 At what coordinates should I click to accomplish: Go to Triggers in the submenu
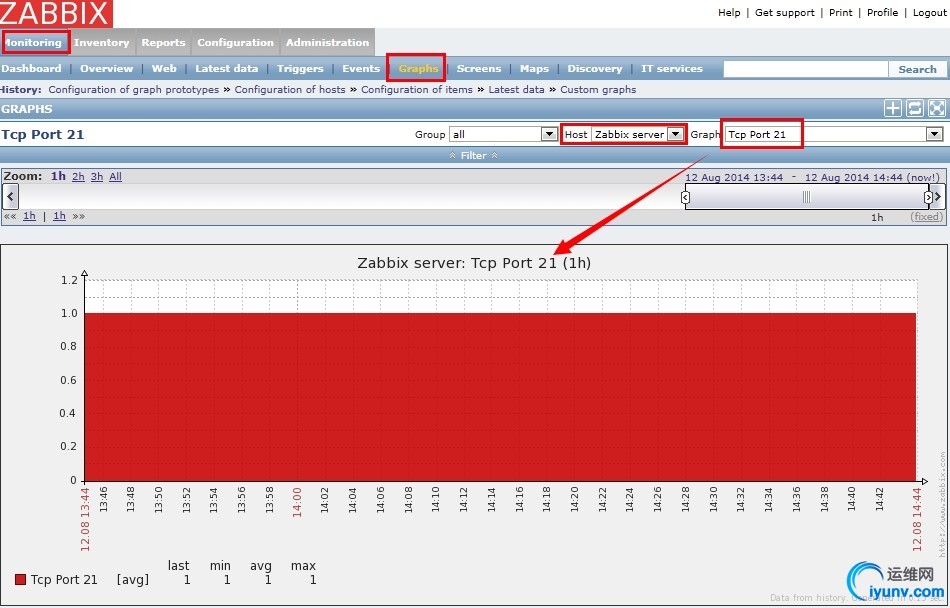300,68
